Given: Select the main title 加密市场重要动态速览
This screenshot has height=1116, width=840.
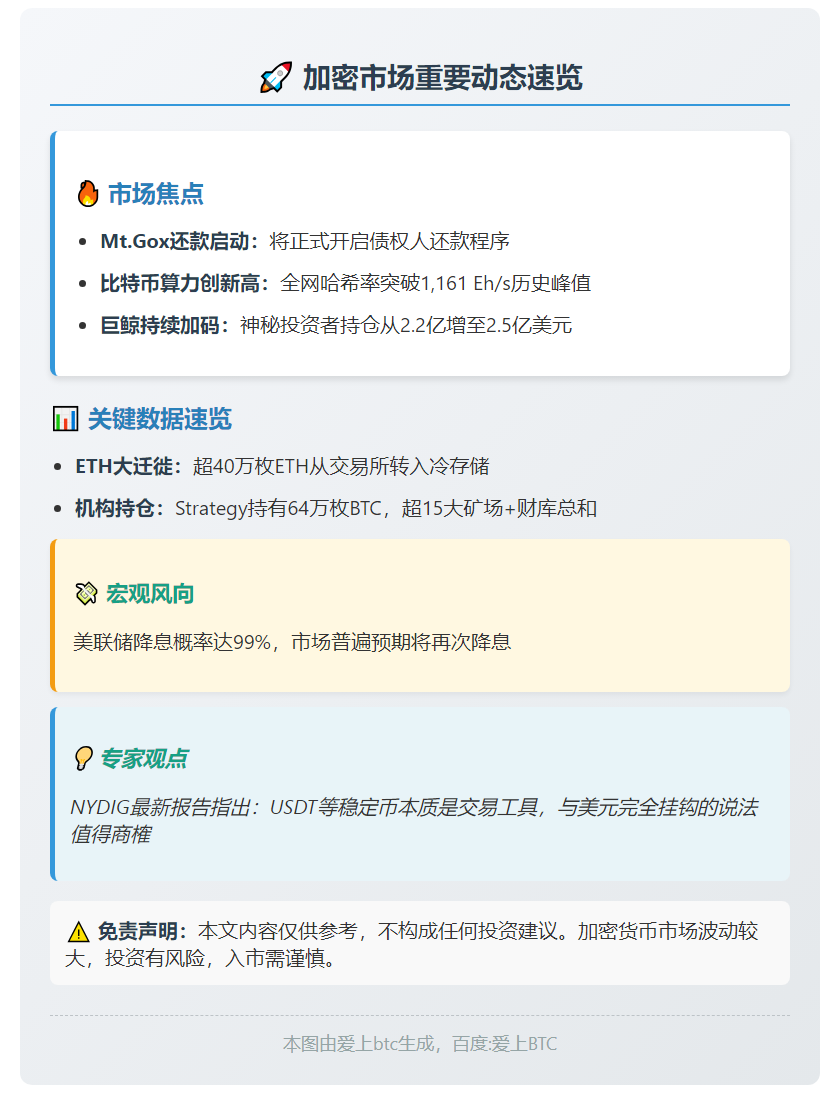Looking at the screenshot, I should 442,78.
